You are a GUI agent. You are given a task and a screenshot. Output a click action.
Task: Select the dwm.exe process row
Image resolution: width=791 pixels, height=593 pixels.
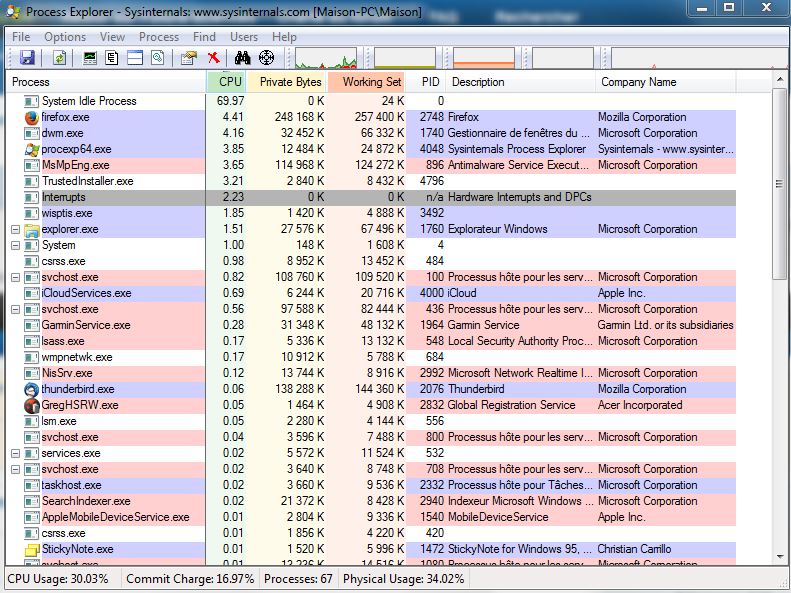[x=371, y=133]
